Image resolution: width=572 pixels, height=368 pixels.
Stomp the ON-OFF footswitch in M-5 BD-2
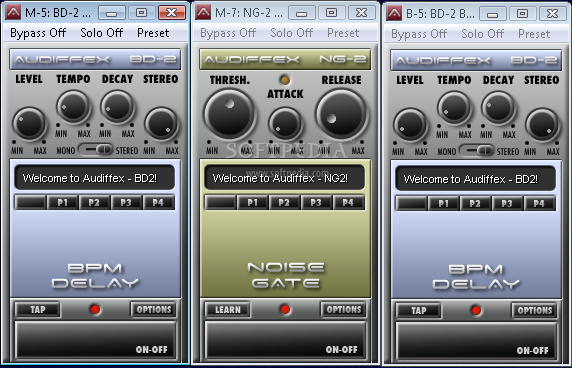click(95, 340)
